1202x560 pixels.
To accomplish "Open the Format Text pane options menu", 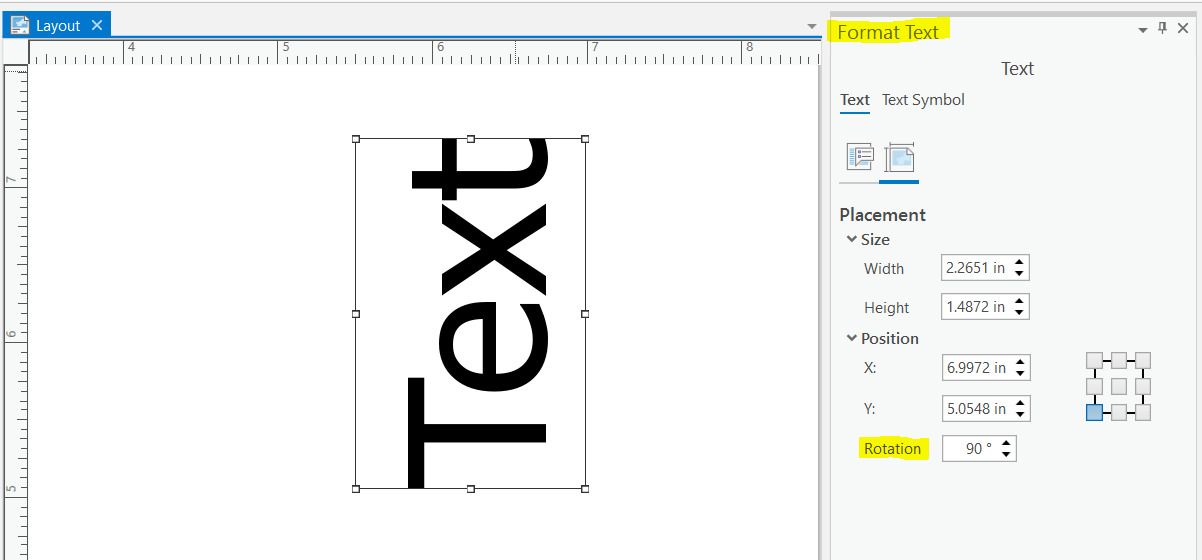I will [1143, 30].
